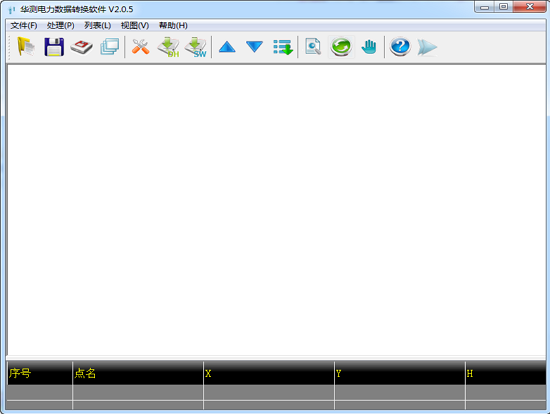550x414 pixels.
Task: Open the 列表(L) menu
Action: [x=98, y=26]
